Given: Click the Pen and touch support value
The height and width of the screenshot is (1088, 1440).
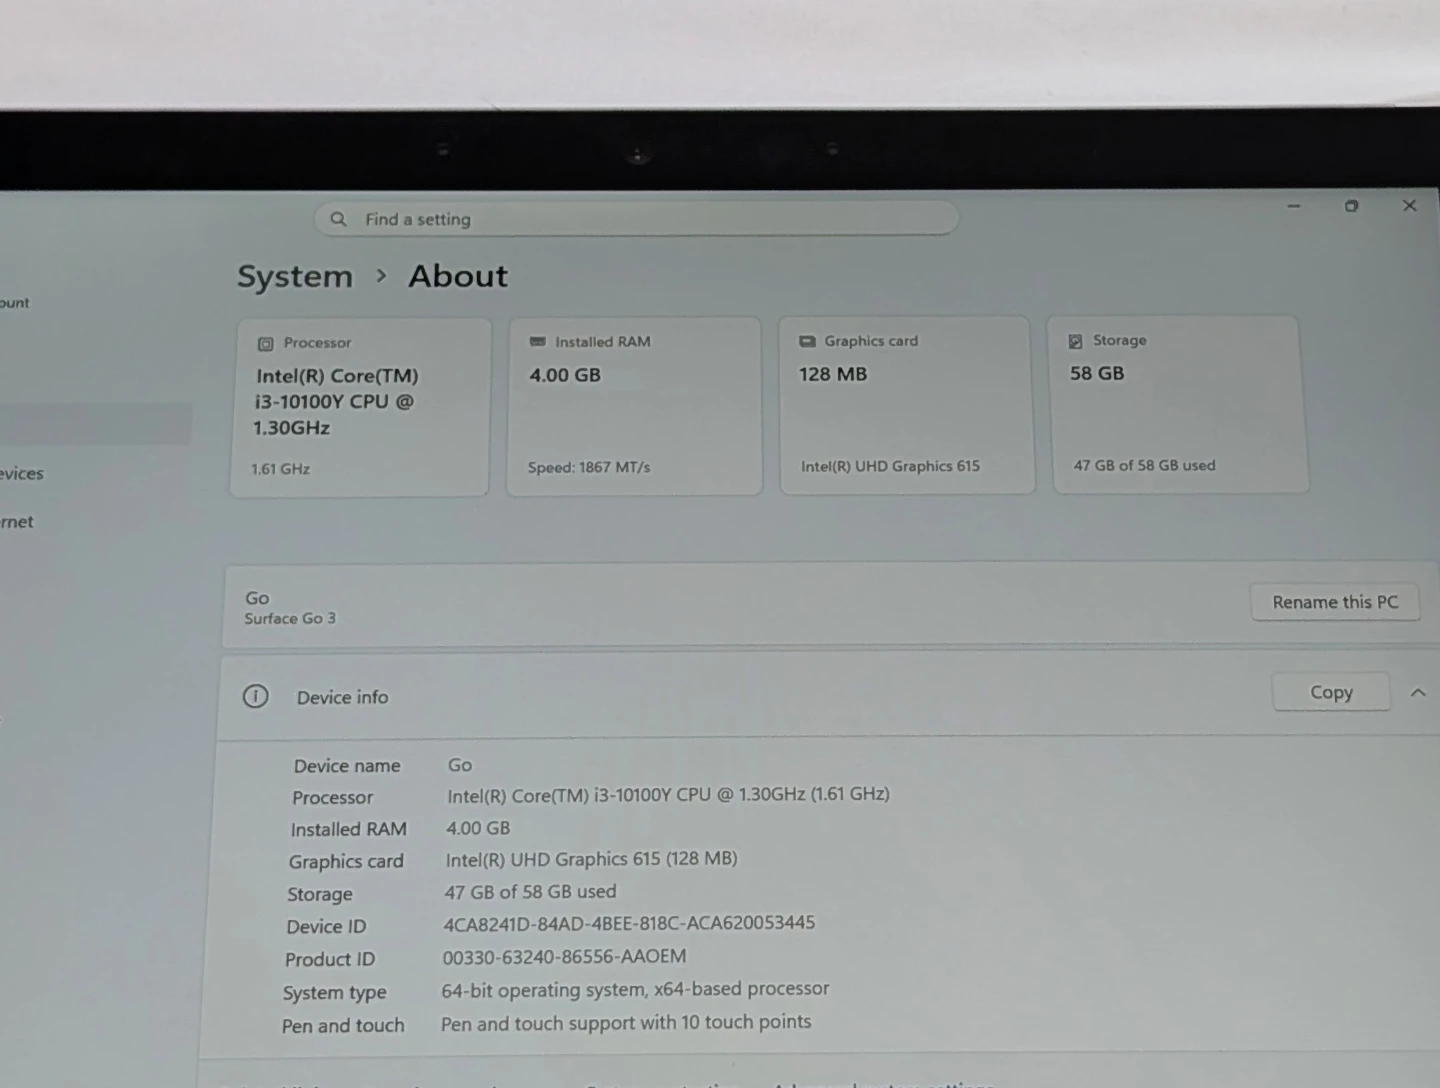Looking at the screenshot, I should click(x=626, y=1023).
